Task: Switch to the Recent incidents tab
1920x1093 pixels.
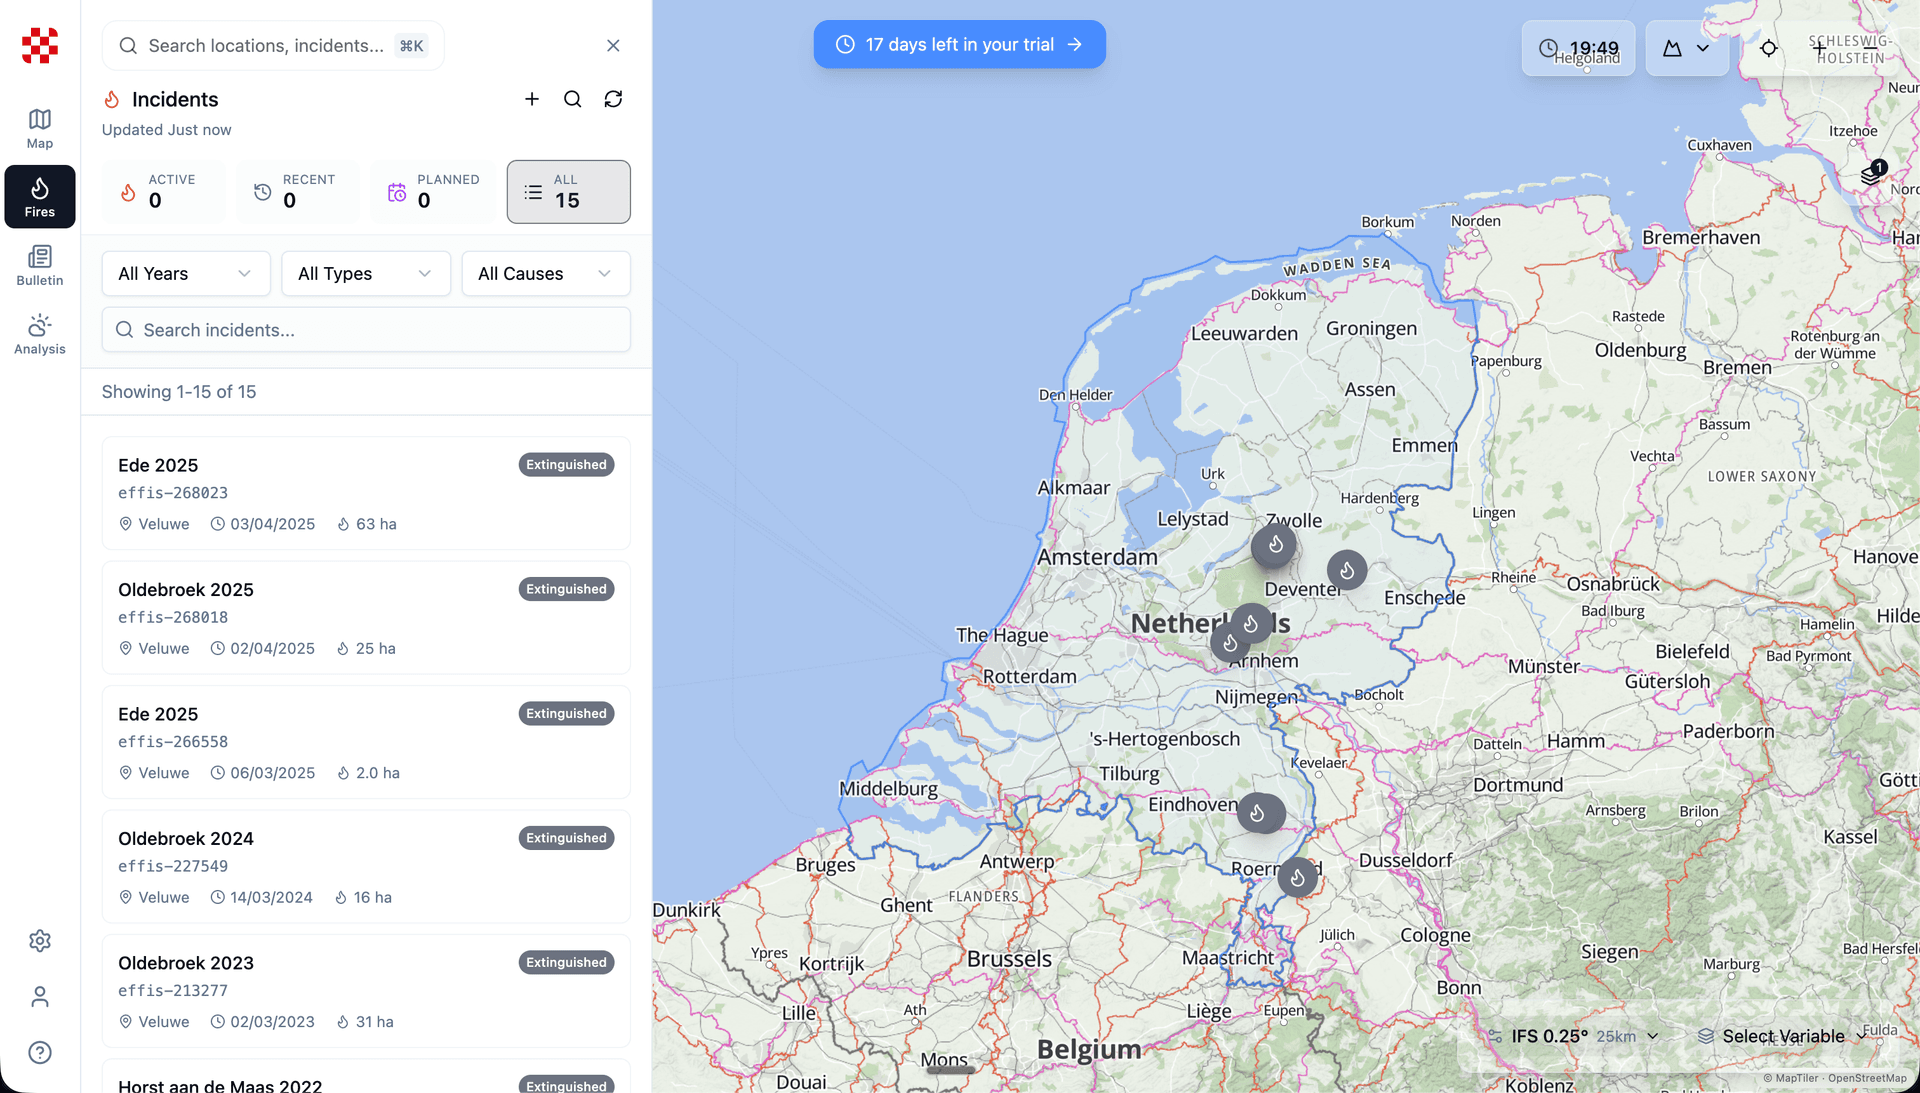Action: coord(298,192)
